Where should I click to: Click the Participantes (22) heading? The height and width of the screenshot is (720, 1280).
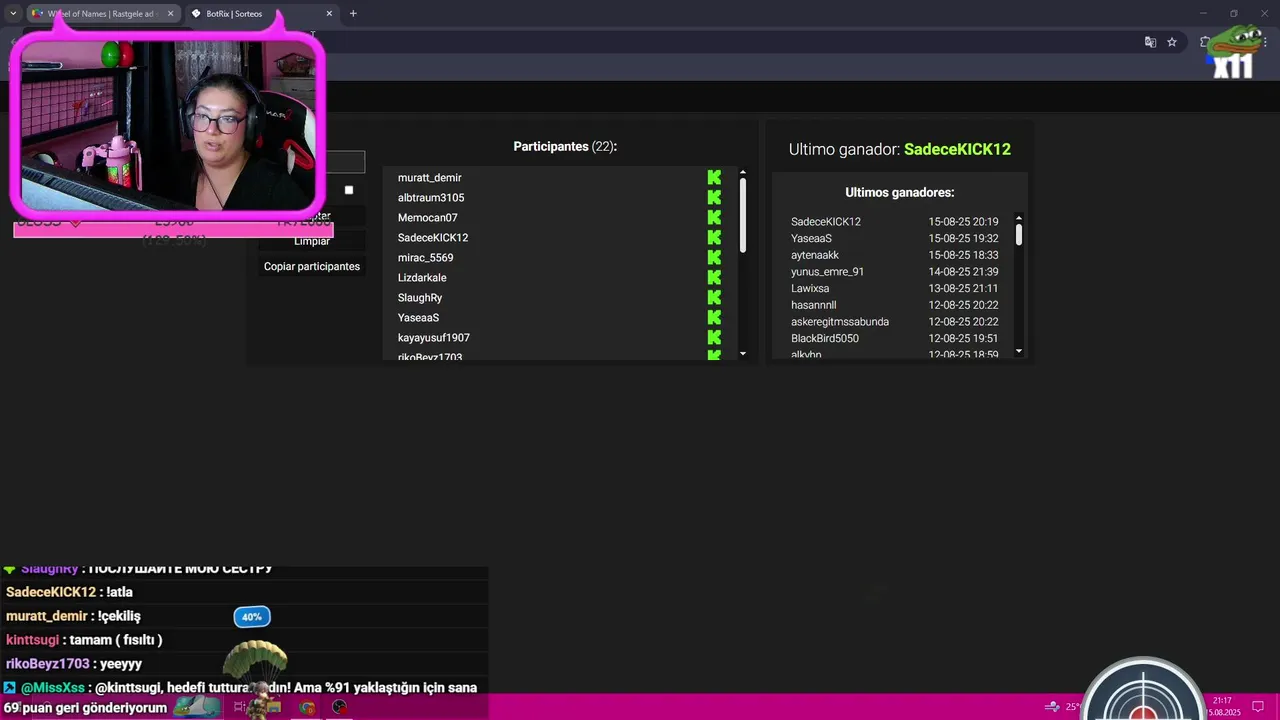565,146
